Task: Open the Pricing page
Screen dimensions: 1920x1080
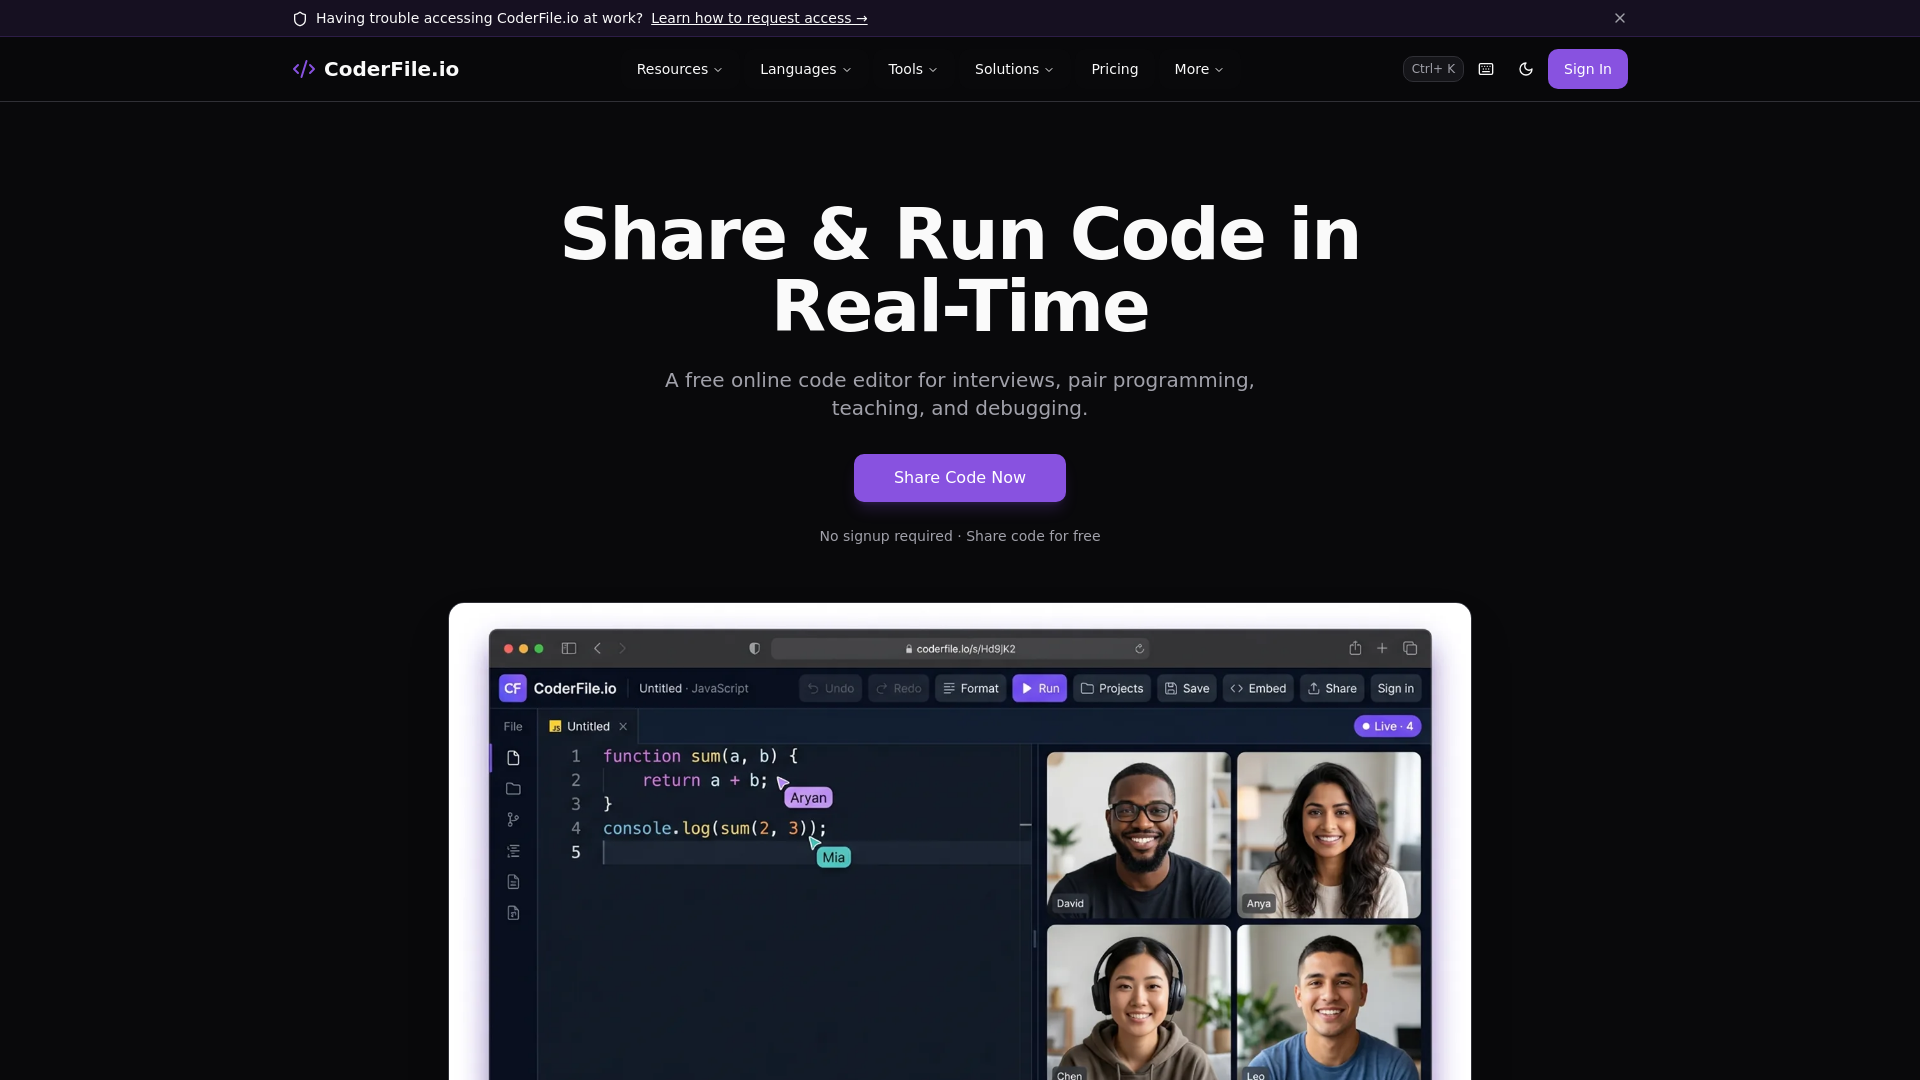Action: pos(1114,69)
